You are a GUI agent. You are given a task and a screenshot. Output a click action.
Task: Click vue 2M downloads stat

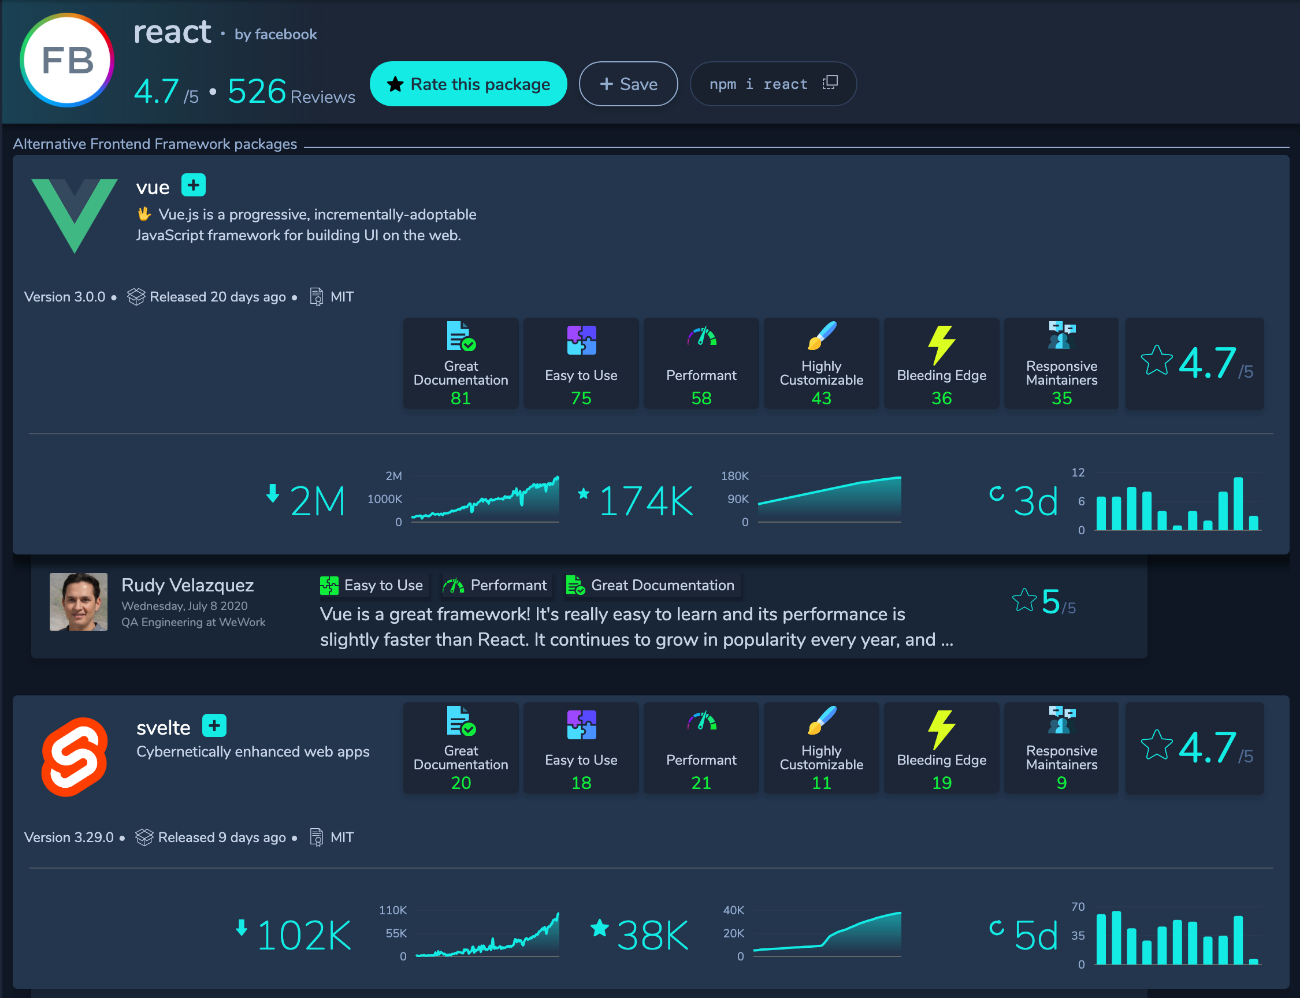pyautogui.click(x=305, y=500)
